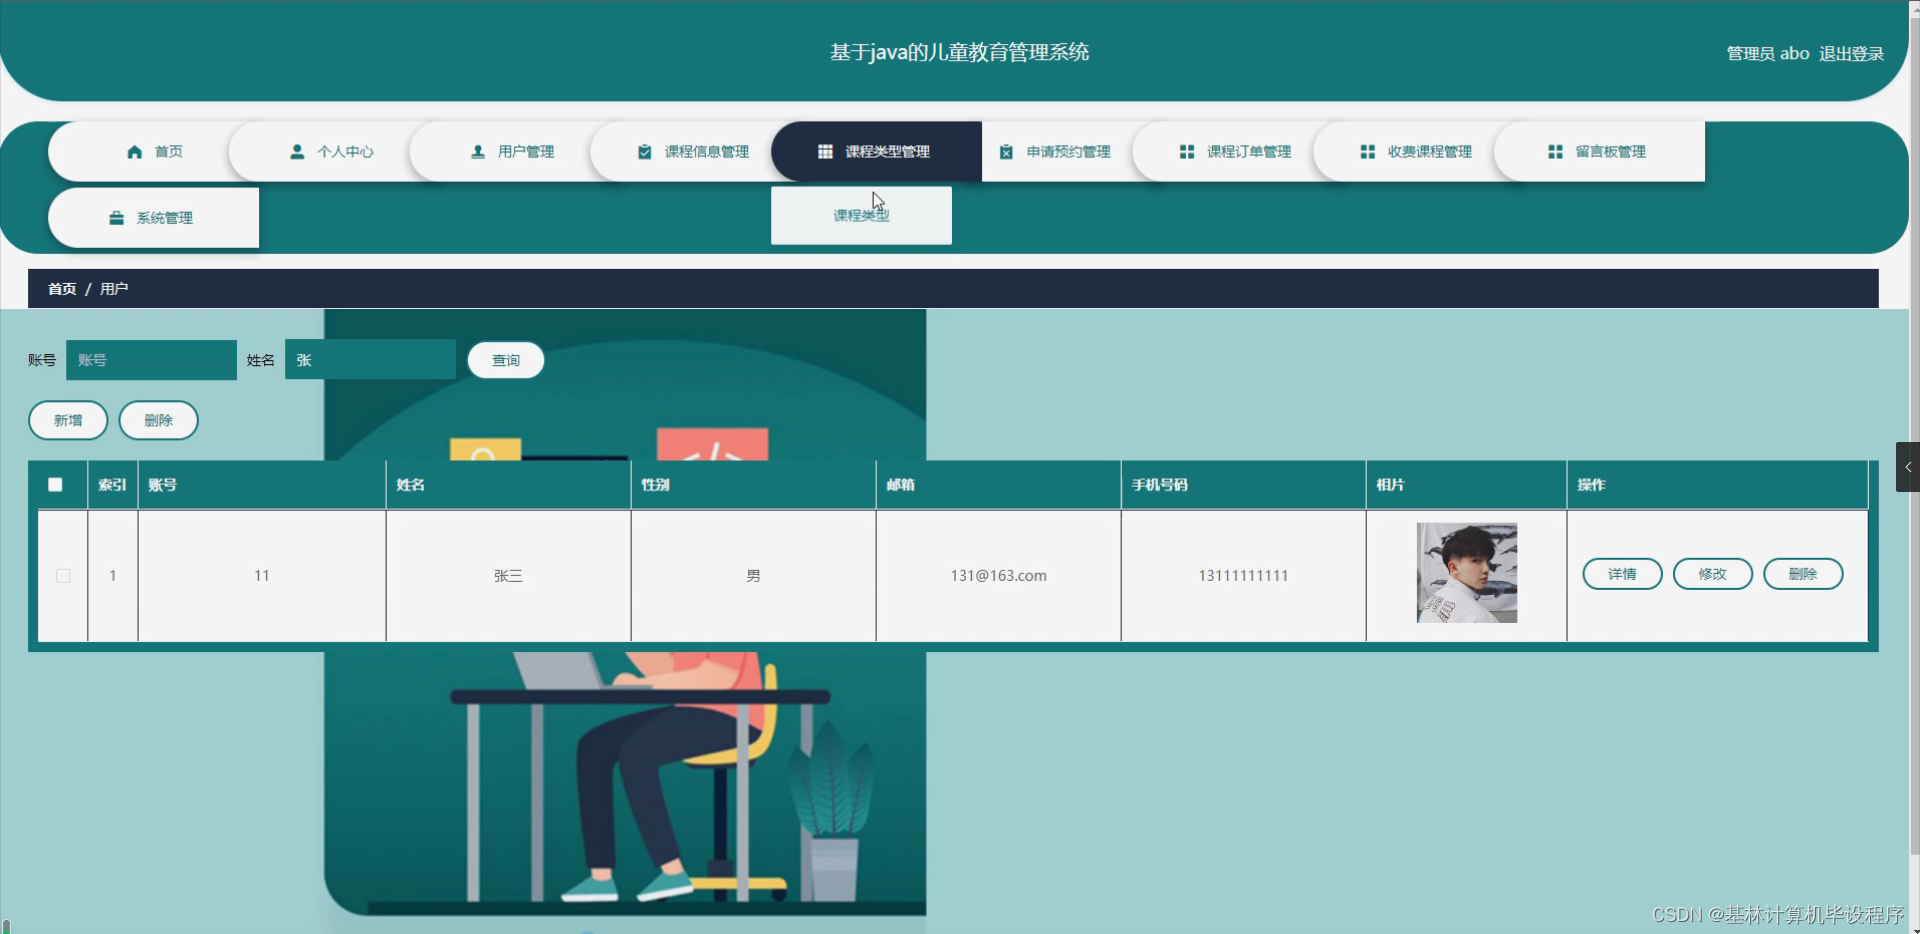The image size is (1920, 934).
Task: Select the grid icon on 课程类型管理 tab
Action: click(825, 151)
